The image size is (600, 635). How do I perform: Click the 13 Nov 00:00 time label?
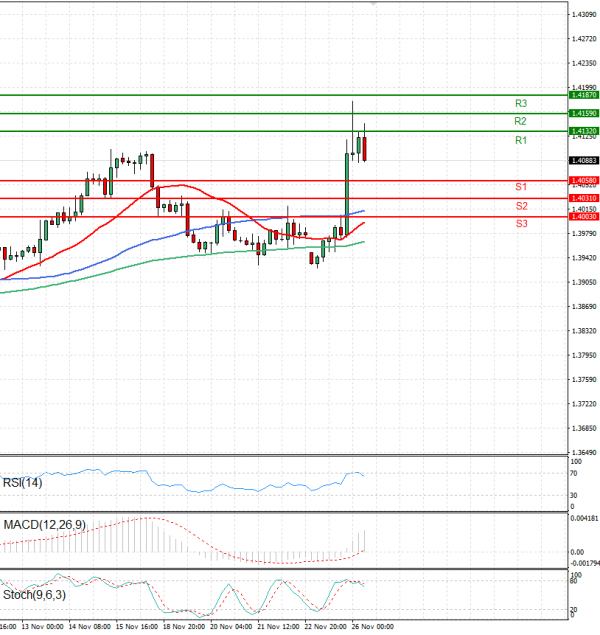click(x=43, y=626)
